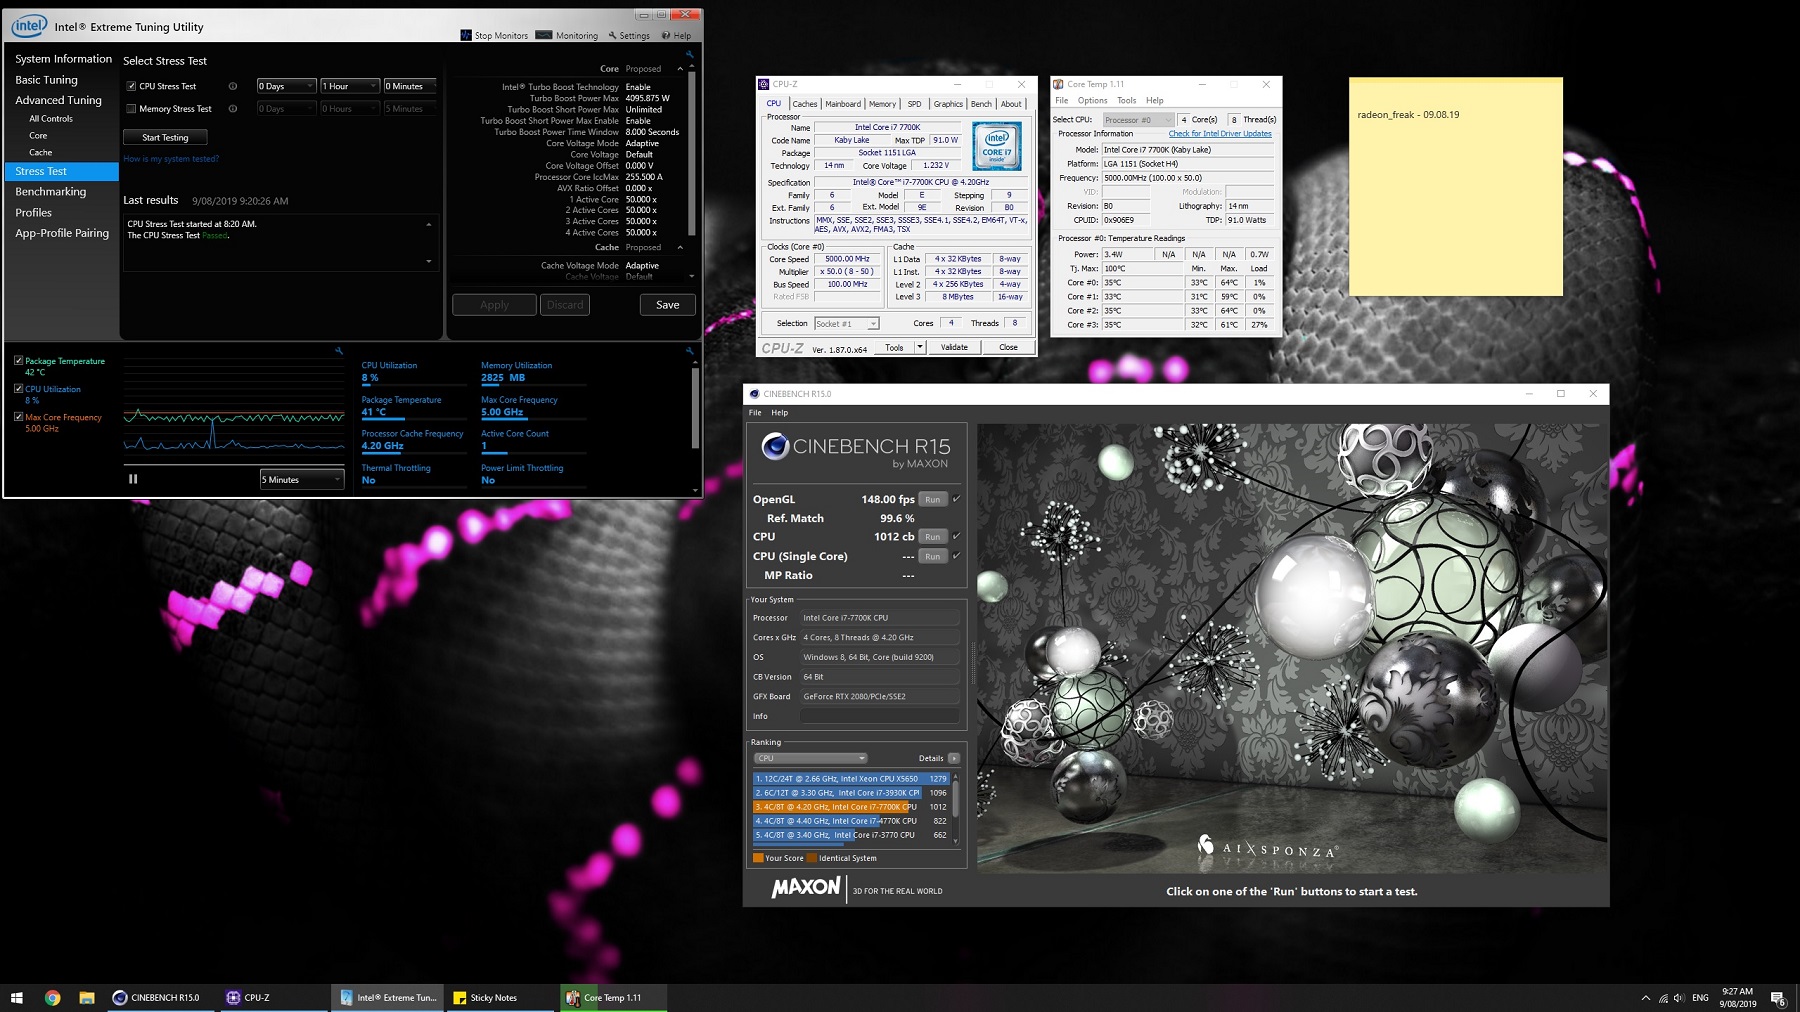1800x1012 pixels.
Task: Select ranking row 'Intel Xeon CPU X5650'
Action: [850, 778]
